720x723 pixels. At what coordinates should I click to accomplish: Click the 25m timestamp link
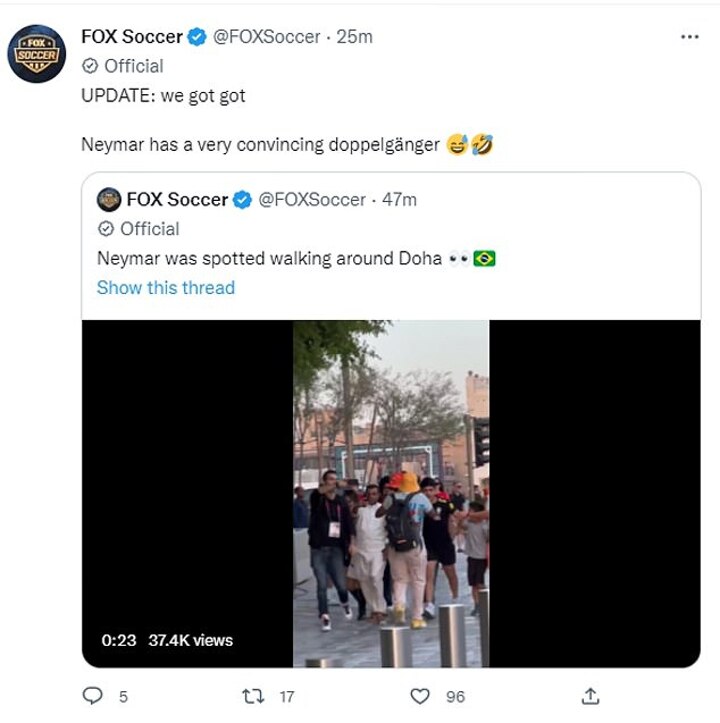pos(354,37)
